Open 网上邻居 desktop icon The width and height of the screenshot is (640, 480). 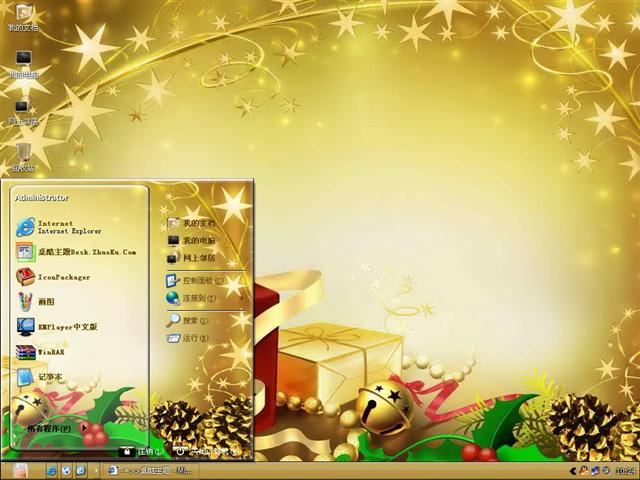coord(23,111)
